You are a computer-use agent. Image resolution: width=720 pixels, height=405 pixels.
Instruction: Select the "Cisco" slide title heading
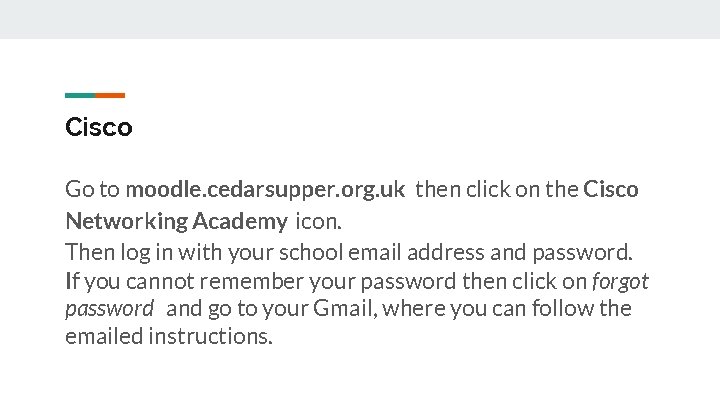pyautogui.click(x=98, y=128)
